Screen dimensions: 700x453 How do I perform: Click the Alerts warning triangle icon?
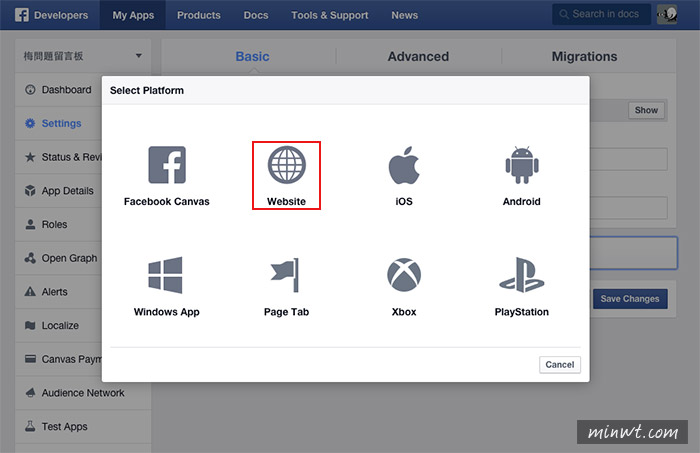(30, 291)
